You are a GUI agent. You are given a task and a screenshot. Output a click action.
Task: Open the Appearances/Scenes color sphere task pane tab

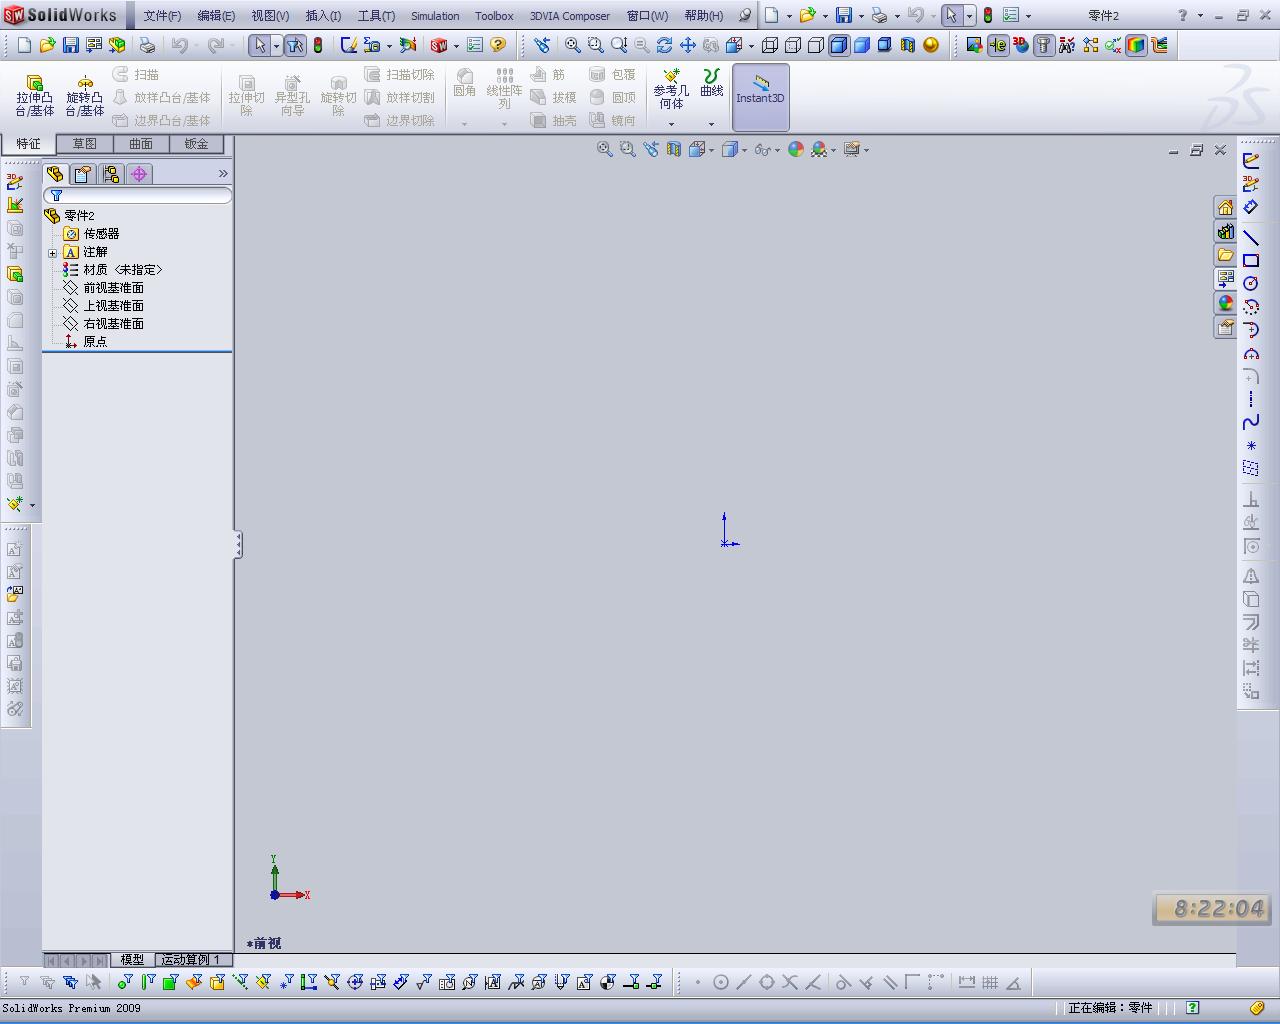tap(1225, 303)
